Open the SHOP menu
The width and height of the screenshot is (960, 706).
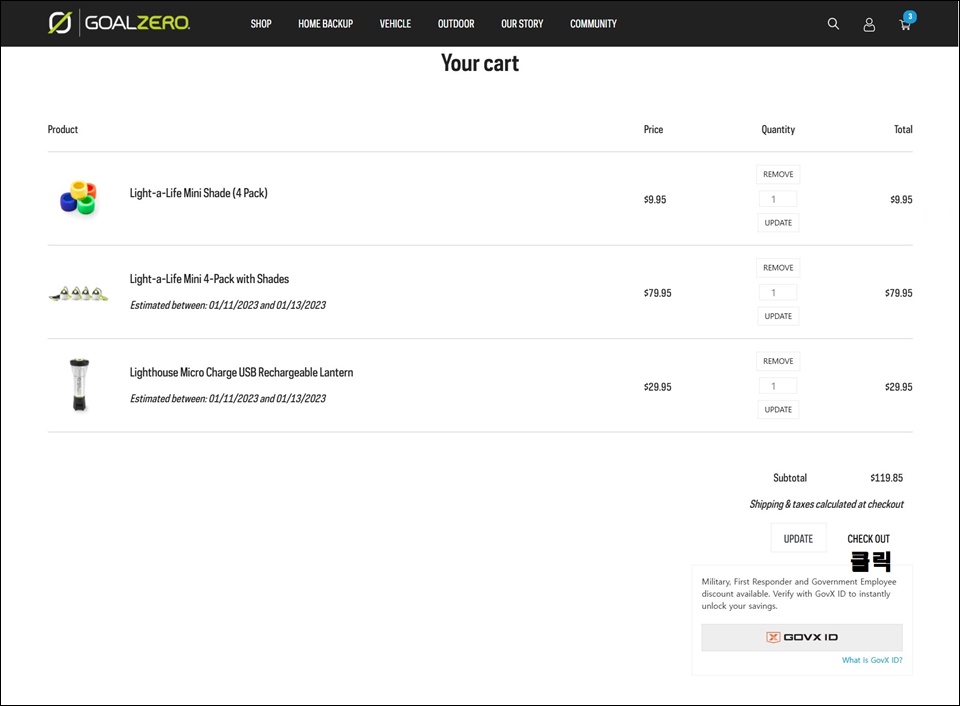261,24
